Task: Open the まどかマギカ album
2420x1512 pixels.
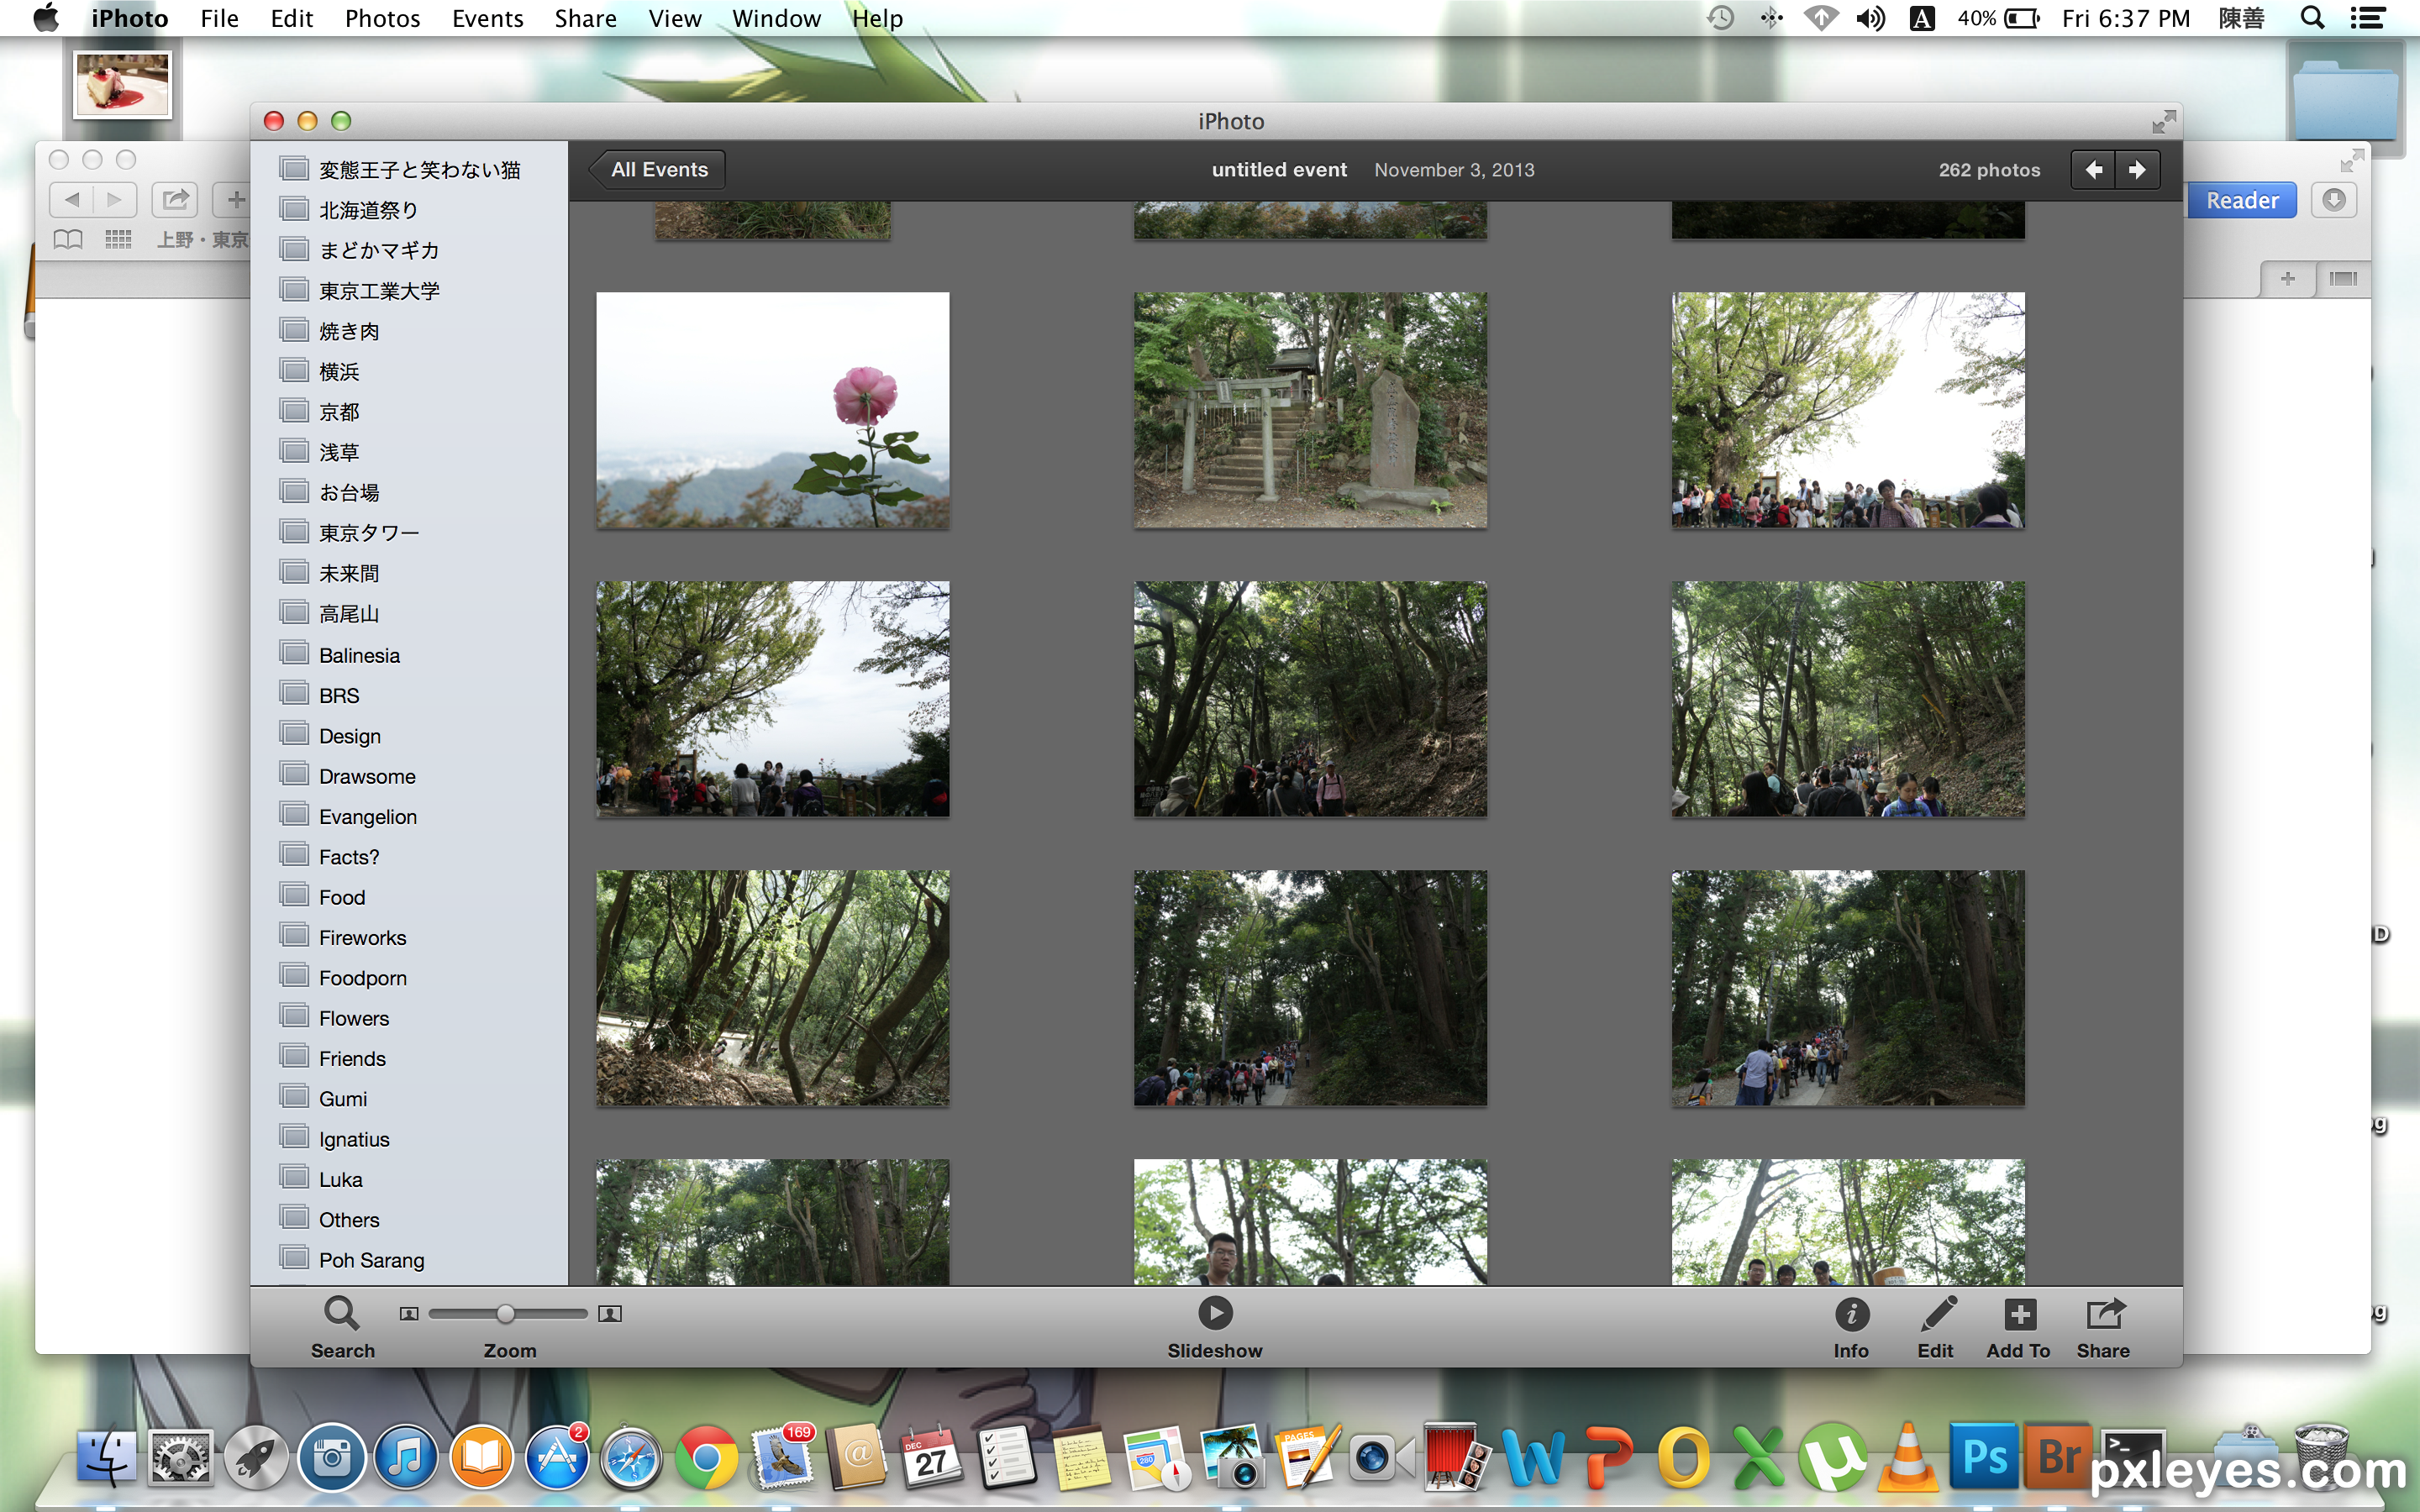Action: point(378,250)
